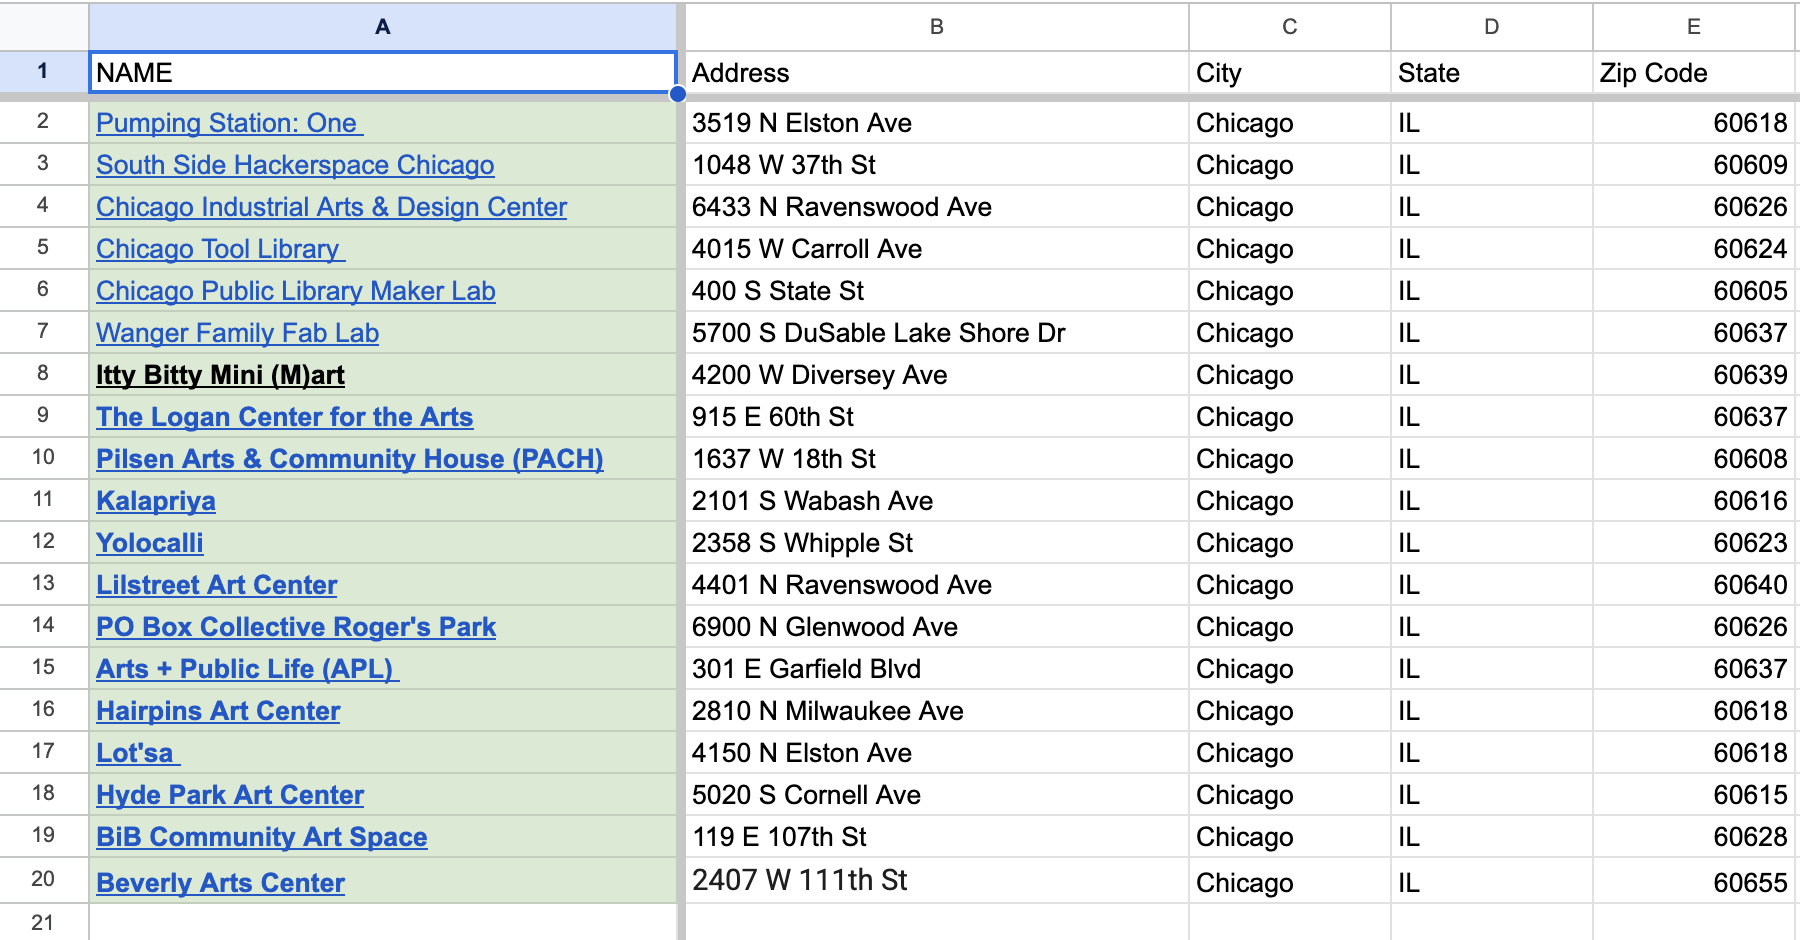The image size is (1800, 940).
Task: Select column A header
Action: point(383,27)
